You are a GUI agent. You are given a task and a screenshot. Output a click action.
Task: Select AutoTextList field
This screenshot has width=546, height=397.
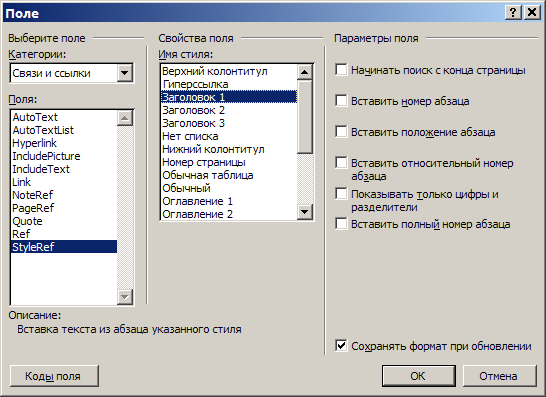tap(64, 130)
